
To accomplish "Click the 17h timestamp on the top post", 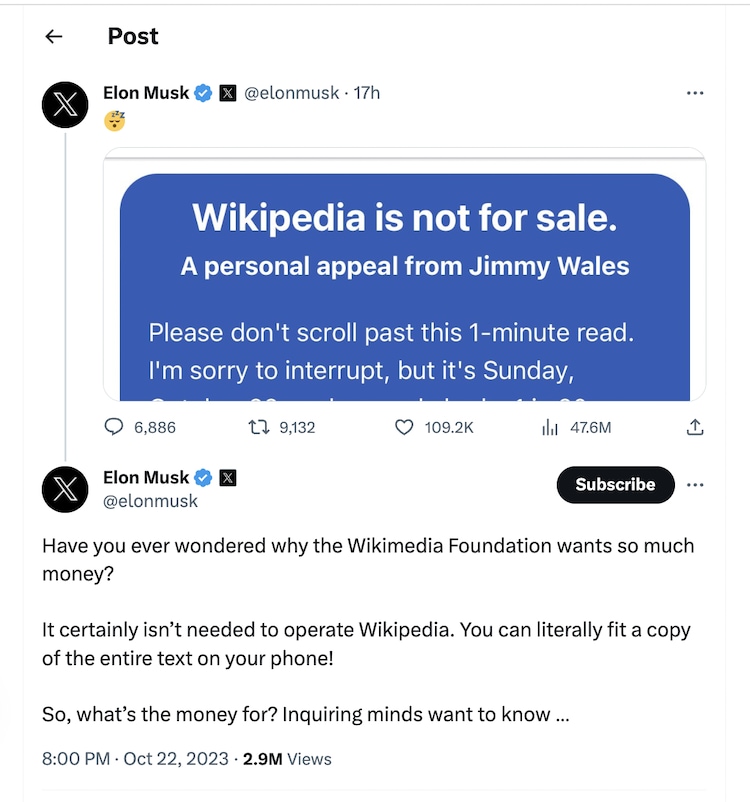I will (x=368, y=93).
